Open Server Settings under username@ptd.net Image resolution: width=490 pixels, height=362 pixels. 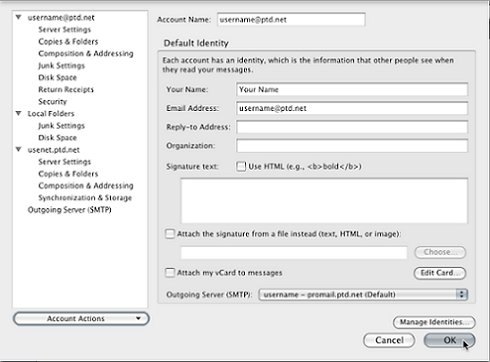(x=64, y=30)
